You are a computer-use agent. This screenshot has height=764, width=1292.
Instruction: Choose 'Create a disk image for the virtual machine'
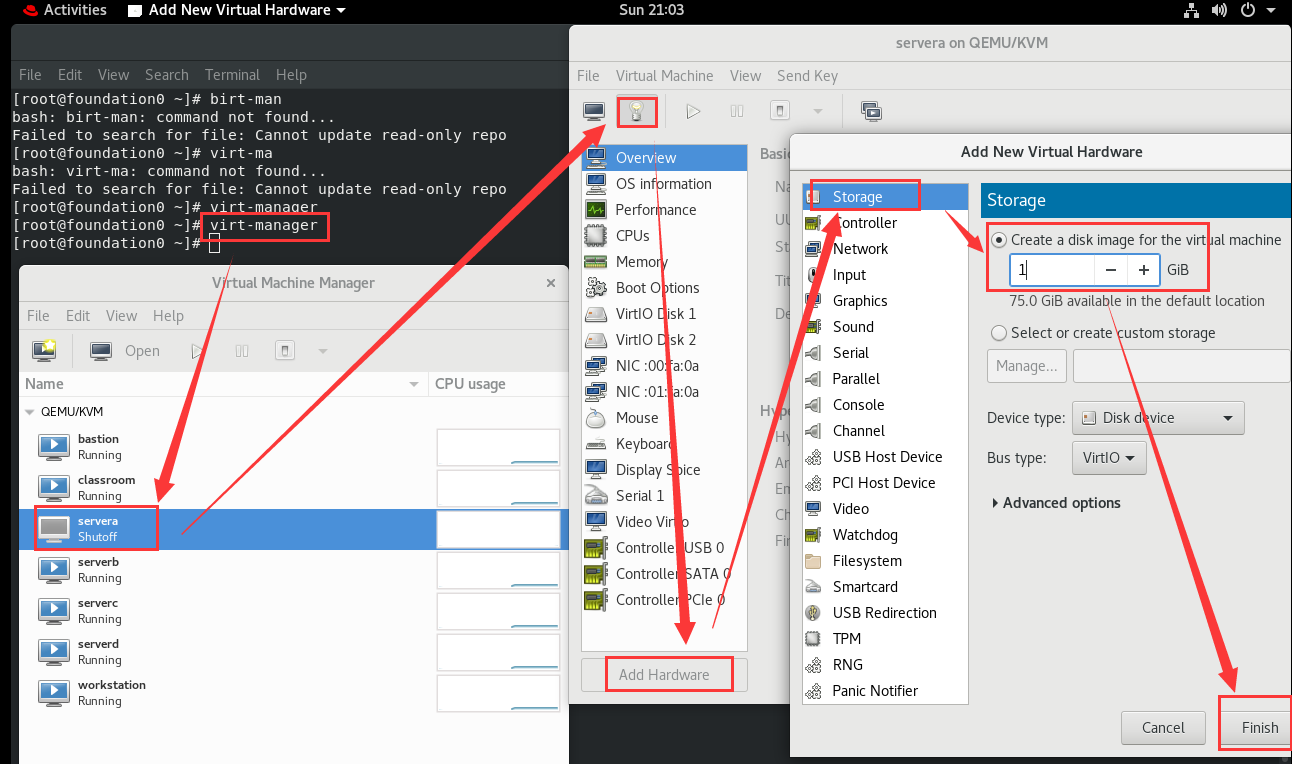1136,240
